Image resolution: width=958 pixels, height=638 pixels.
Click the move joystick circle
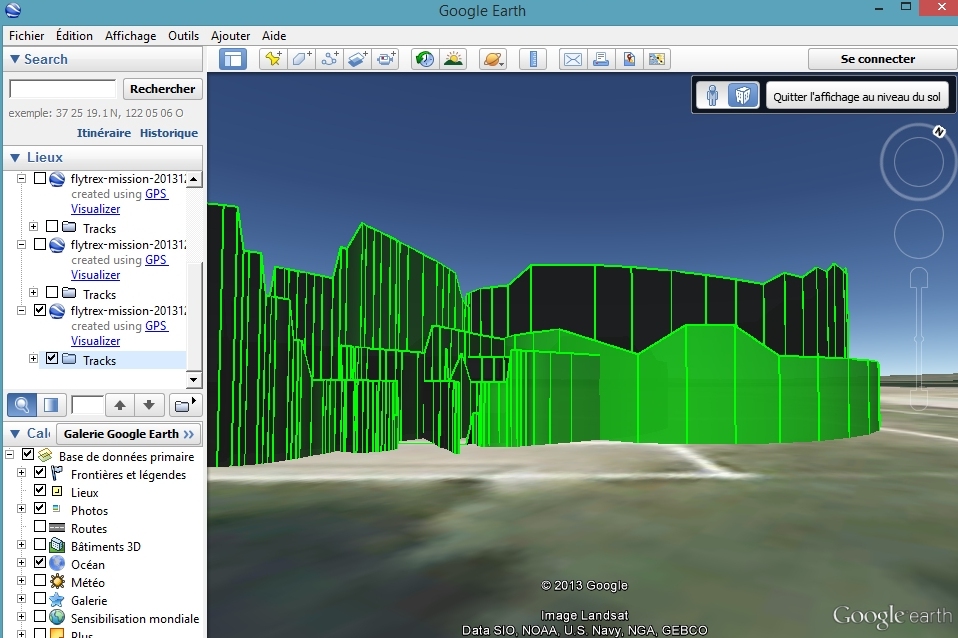918,233
